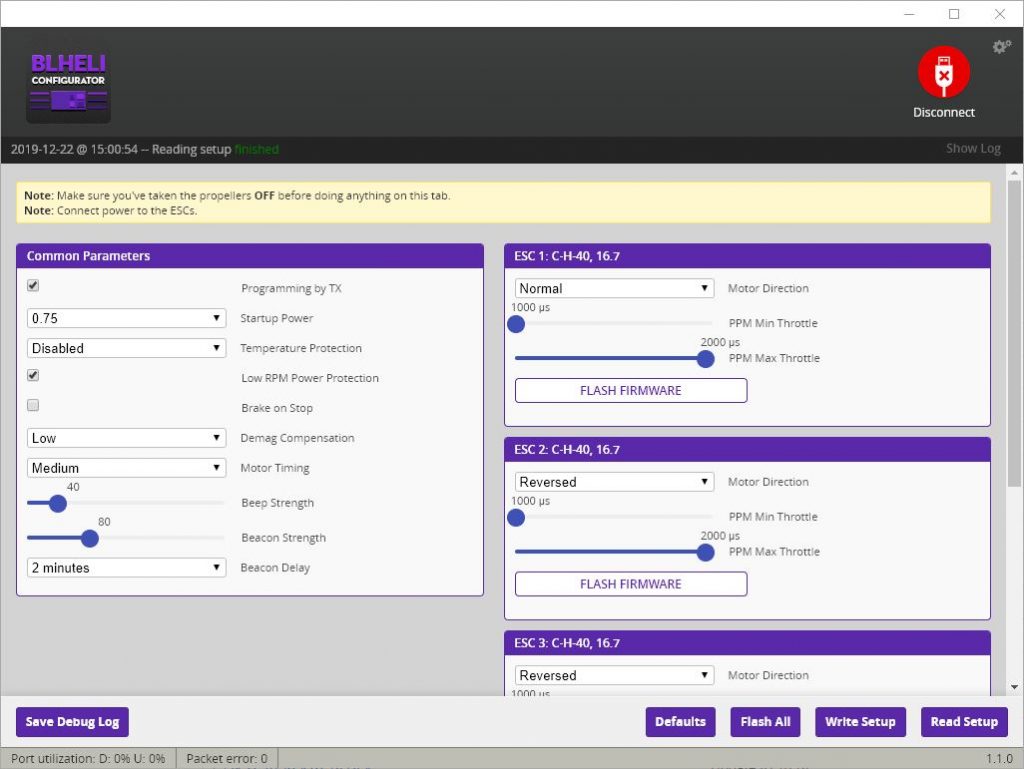Open the Show Log link
Viewport: 1024px width, 769px height.
(x=973, y=149)
